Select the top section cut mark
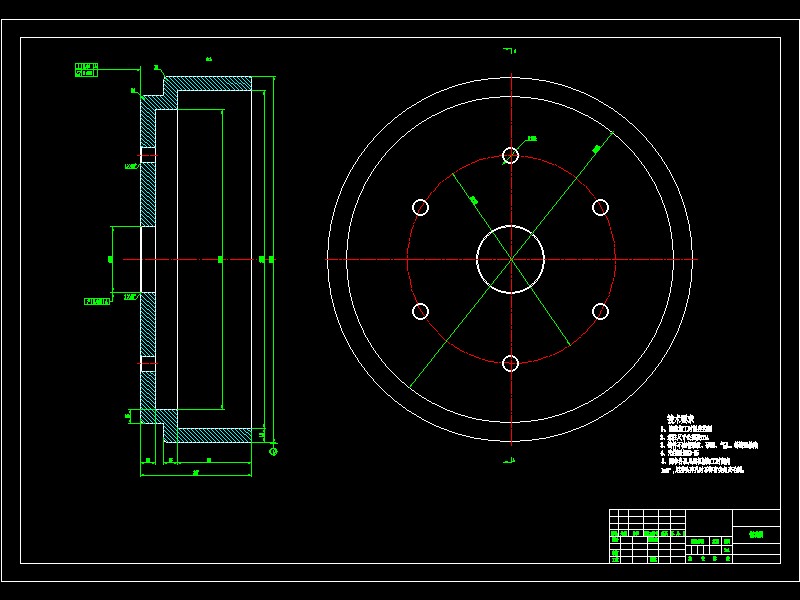The image size is (800, 600). (x=510, y=51)
